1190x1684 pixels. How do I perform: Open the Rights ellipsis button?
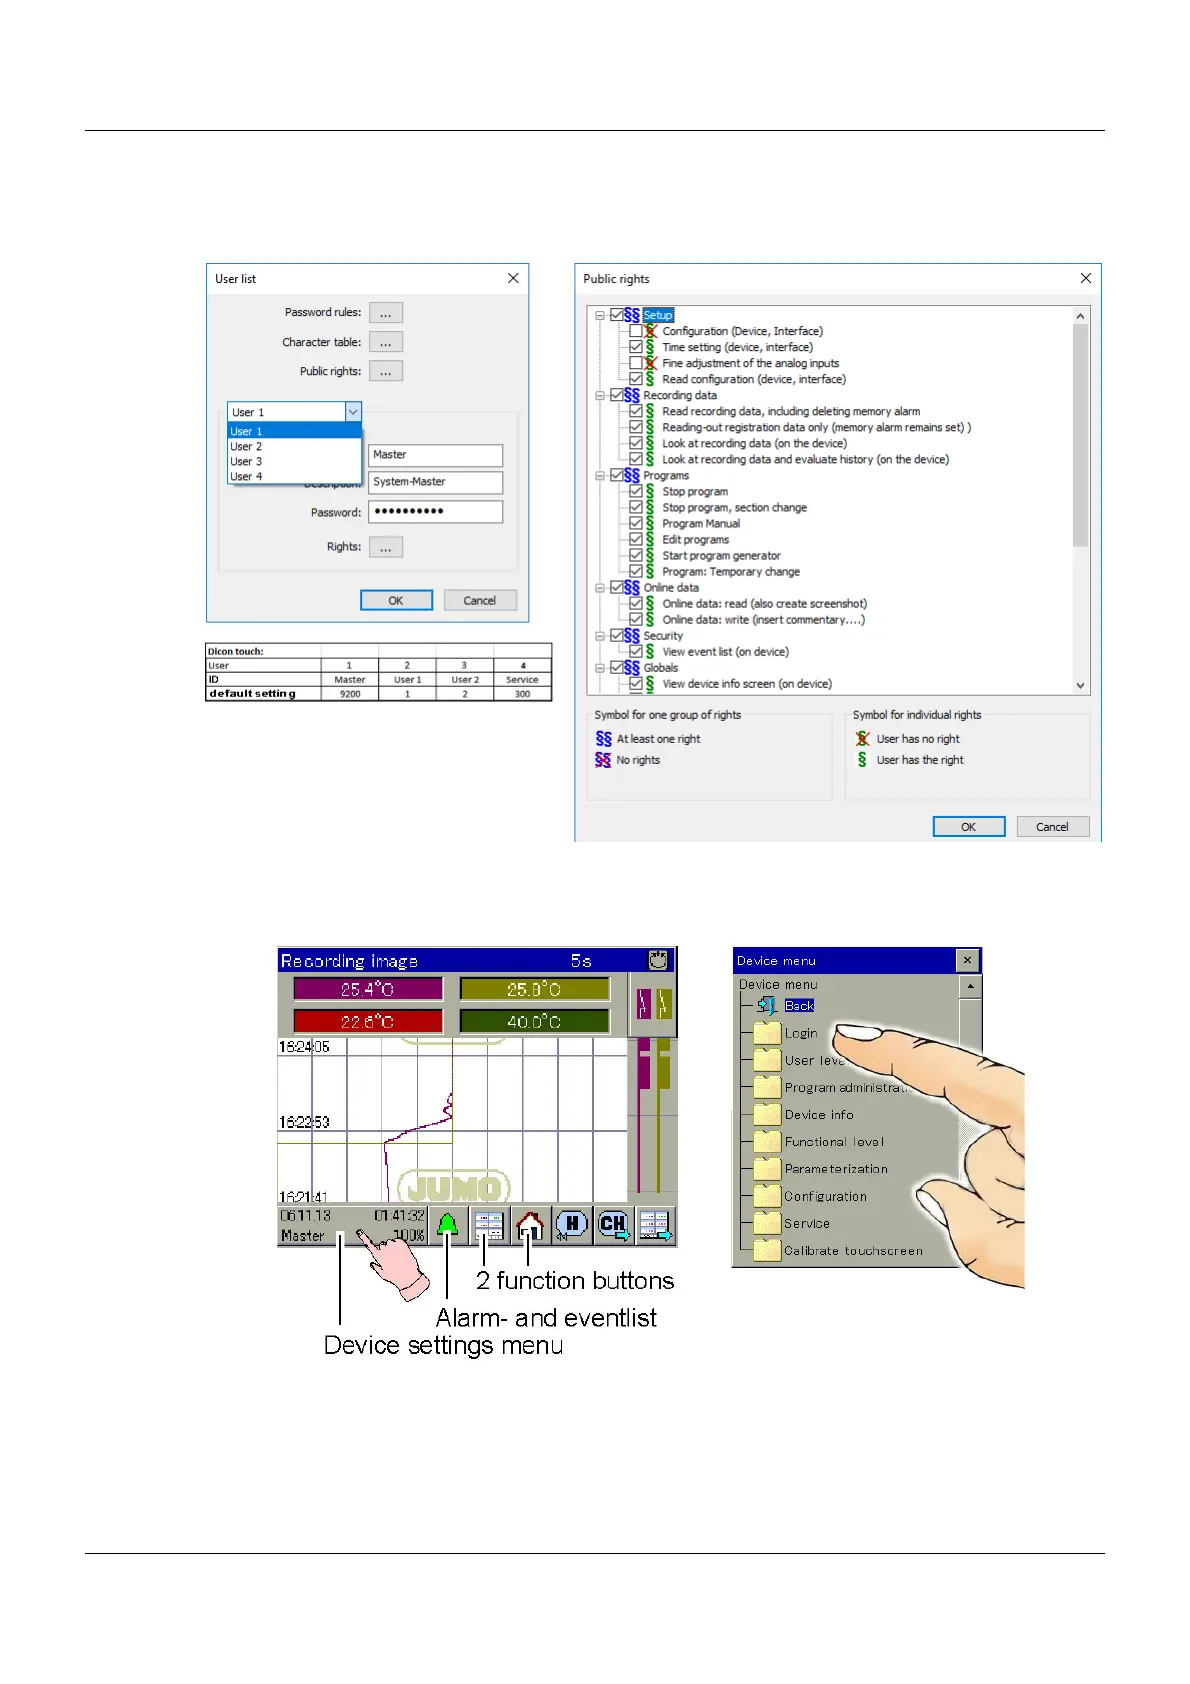(385, 547)
